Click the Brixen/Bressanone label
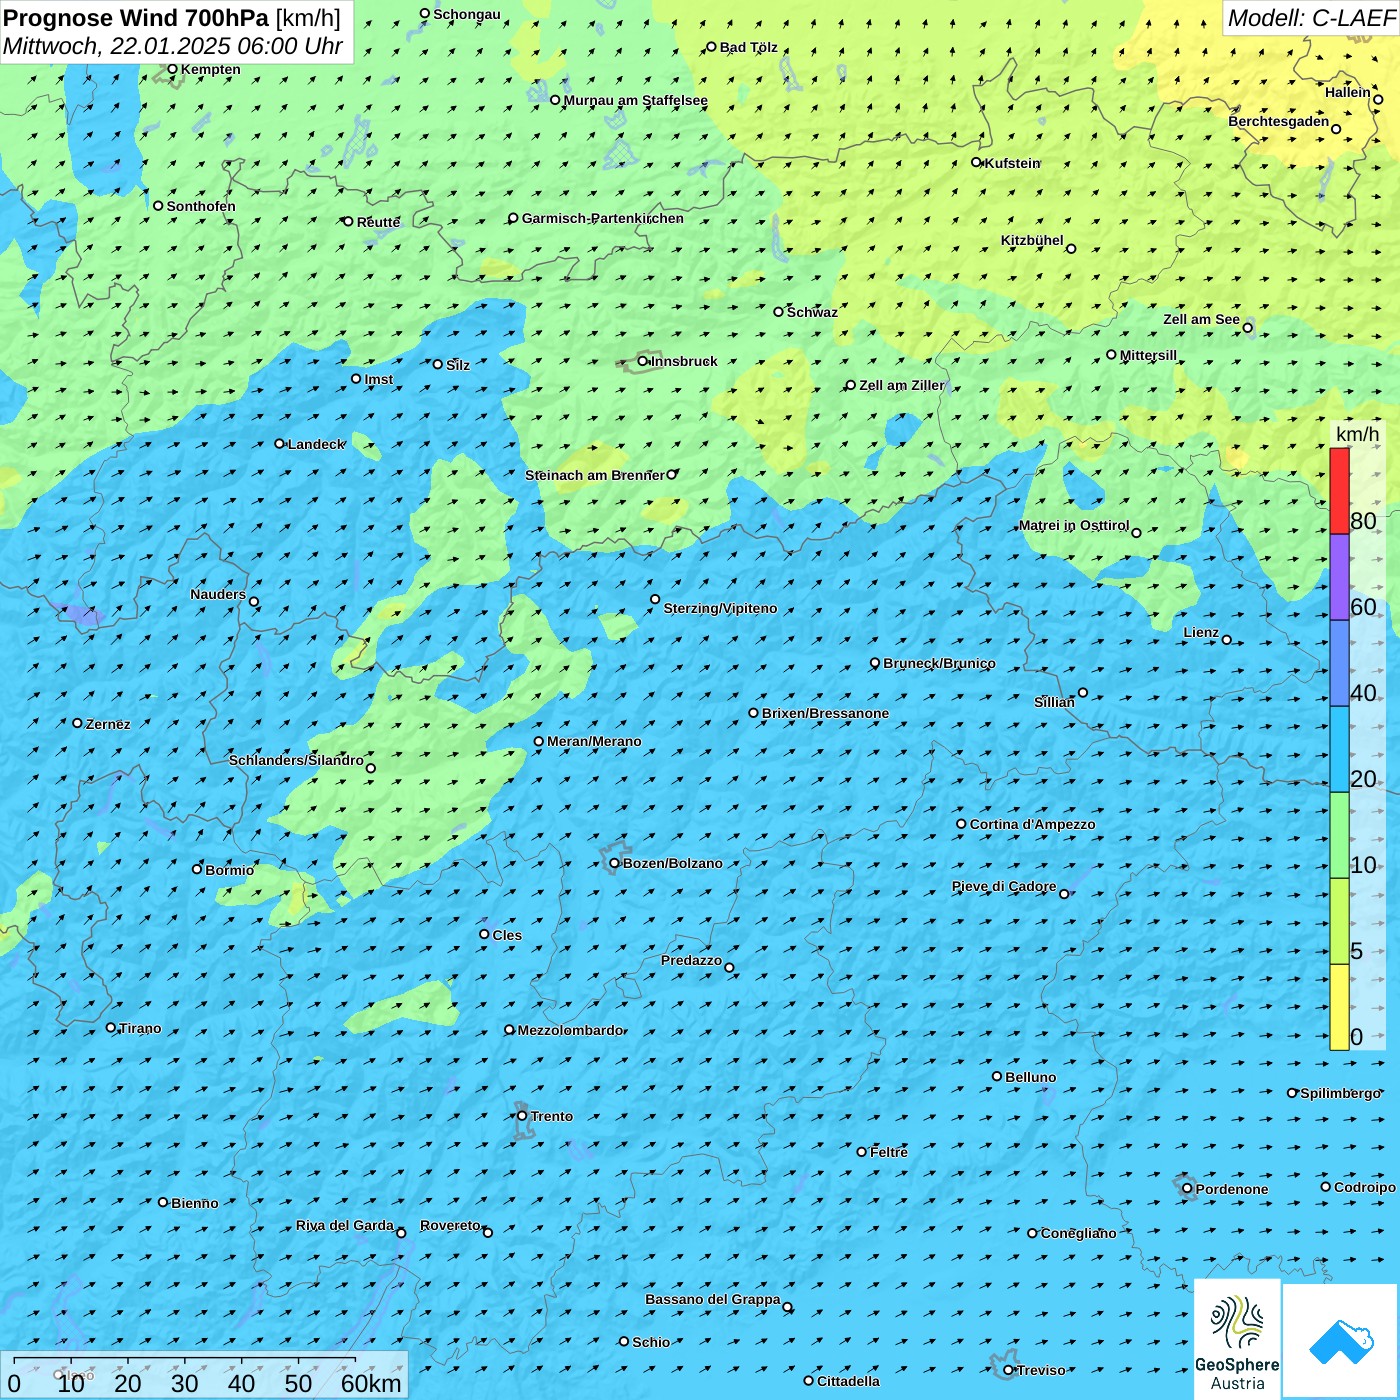Image resolution: width=1400 pixels, height=1400 pixels. tap(825, 713)
